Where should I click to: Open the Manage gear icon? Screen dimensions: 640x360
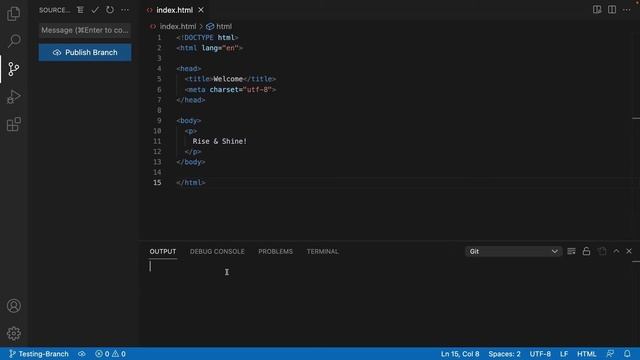point(13,333)
